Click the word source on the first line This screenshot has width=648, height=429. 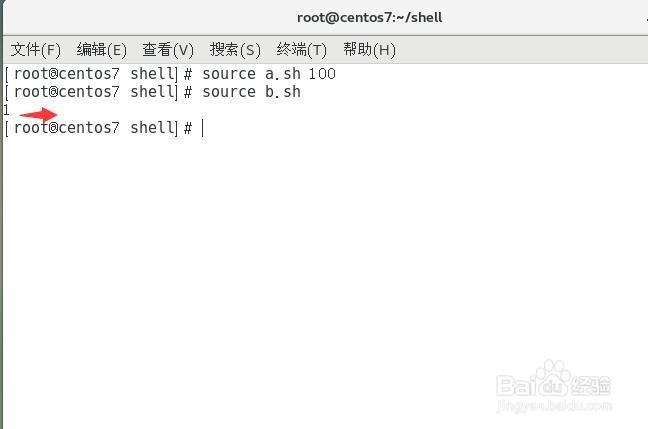(229, 74)
